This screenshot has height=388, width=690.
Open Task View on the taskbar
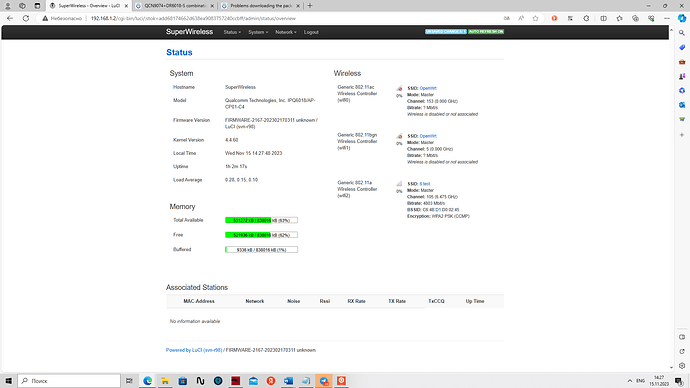click(129, 381)
